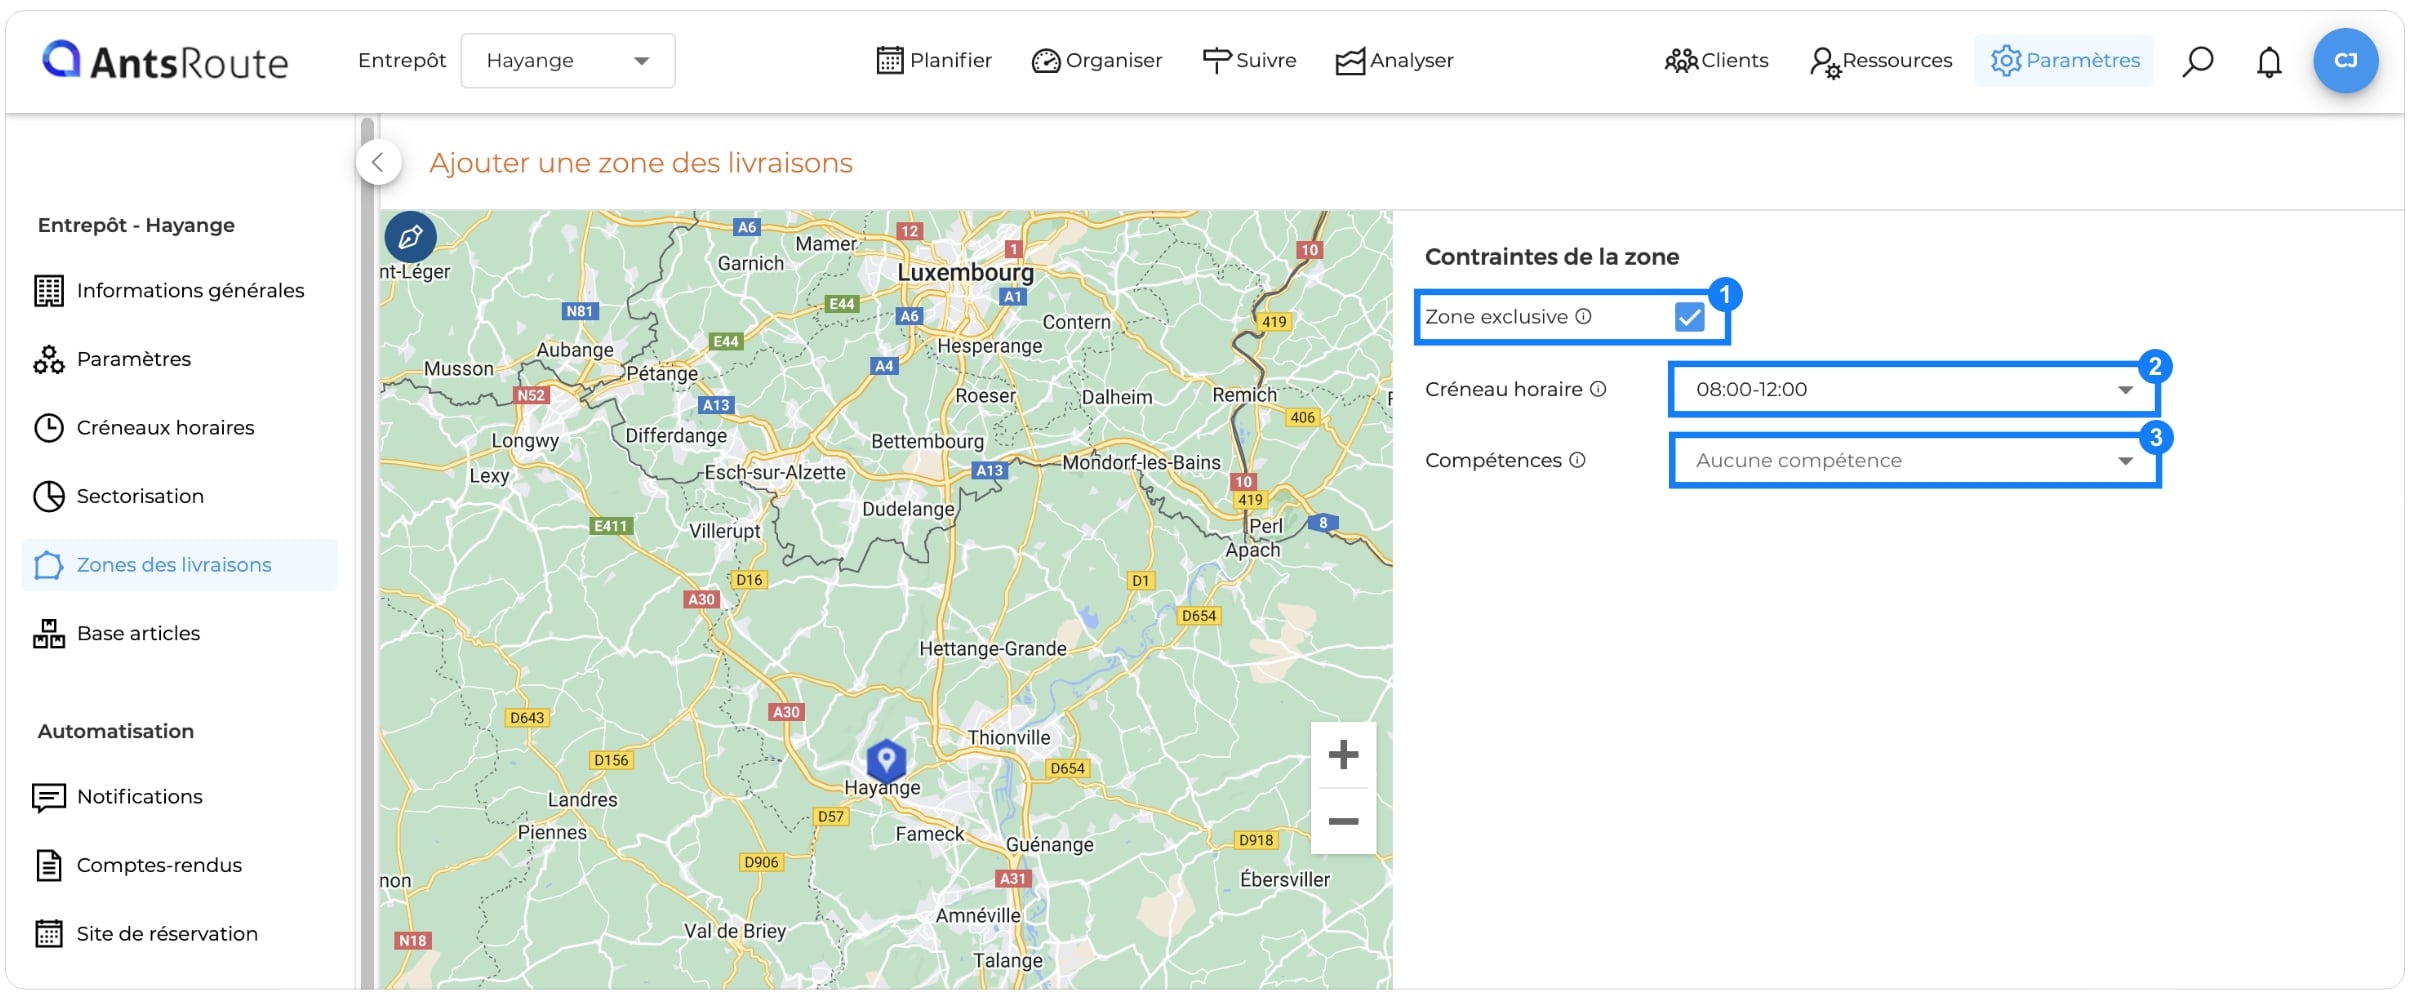Click the top Paramètres gear icon
The height and width of the screenshot is (1000, 2410).
click(x=2005, y=61)
